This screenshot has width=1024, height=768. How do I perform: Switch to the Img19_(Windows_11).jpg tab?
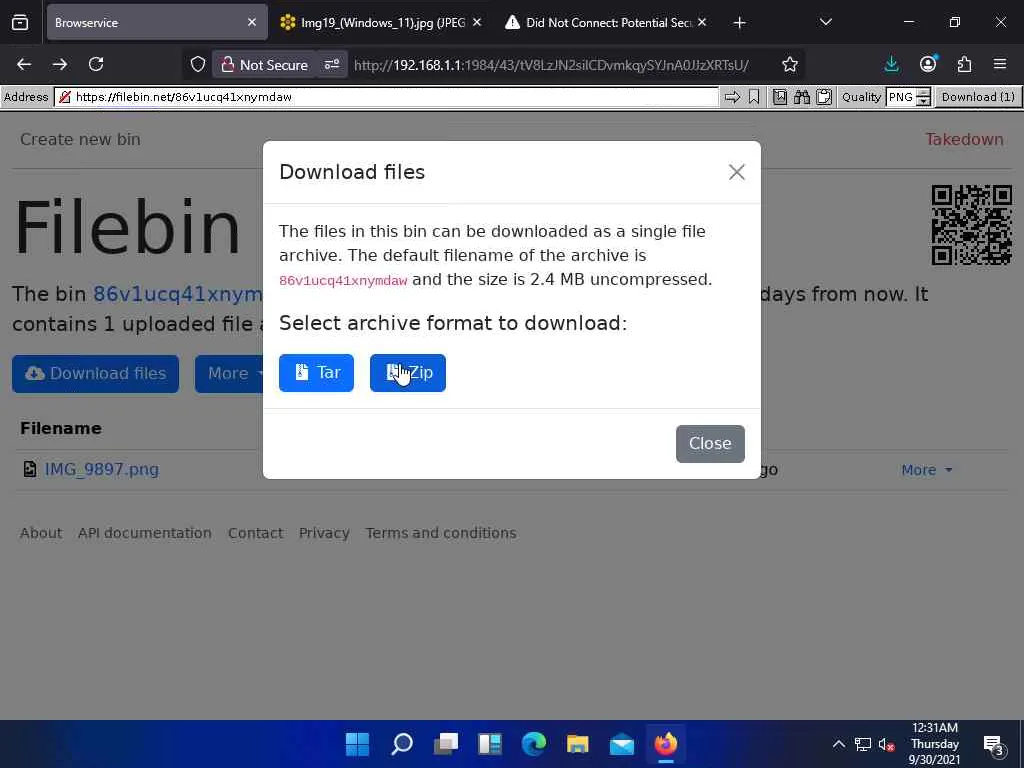[382, 22]
